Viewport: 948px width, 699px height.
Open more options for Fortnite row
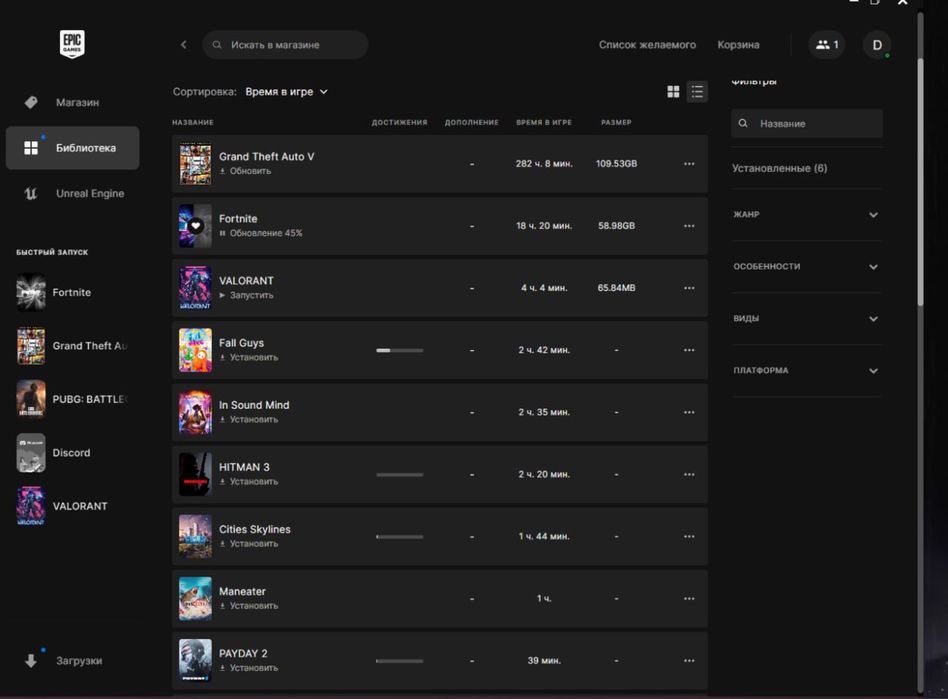click(x=689, y=226)
